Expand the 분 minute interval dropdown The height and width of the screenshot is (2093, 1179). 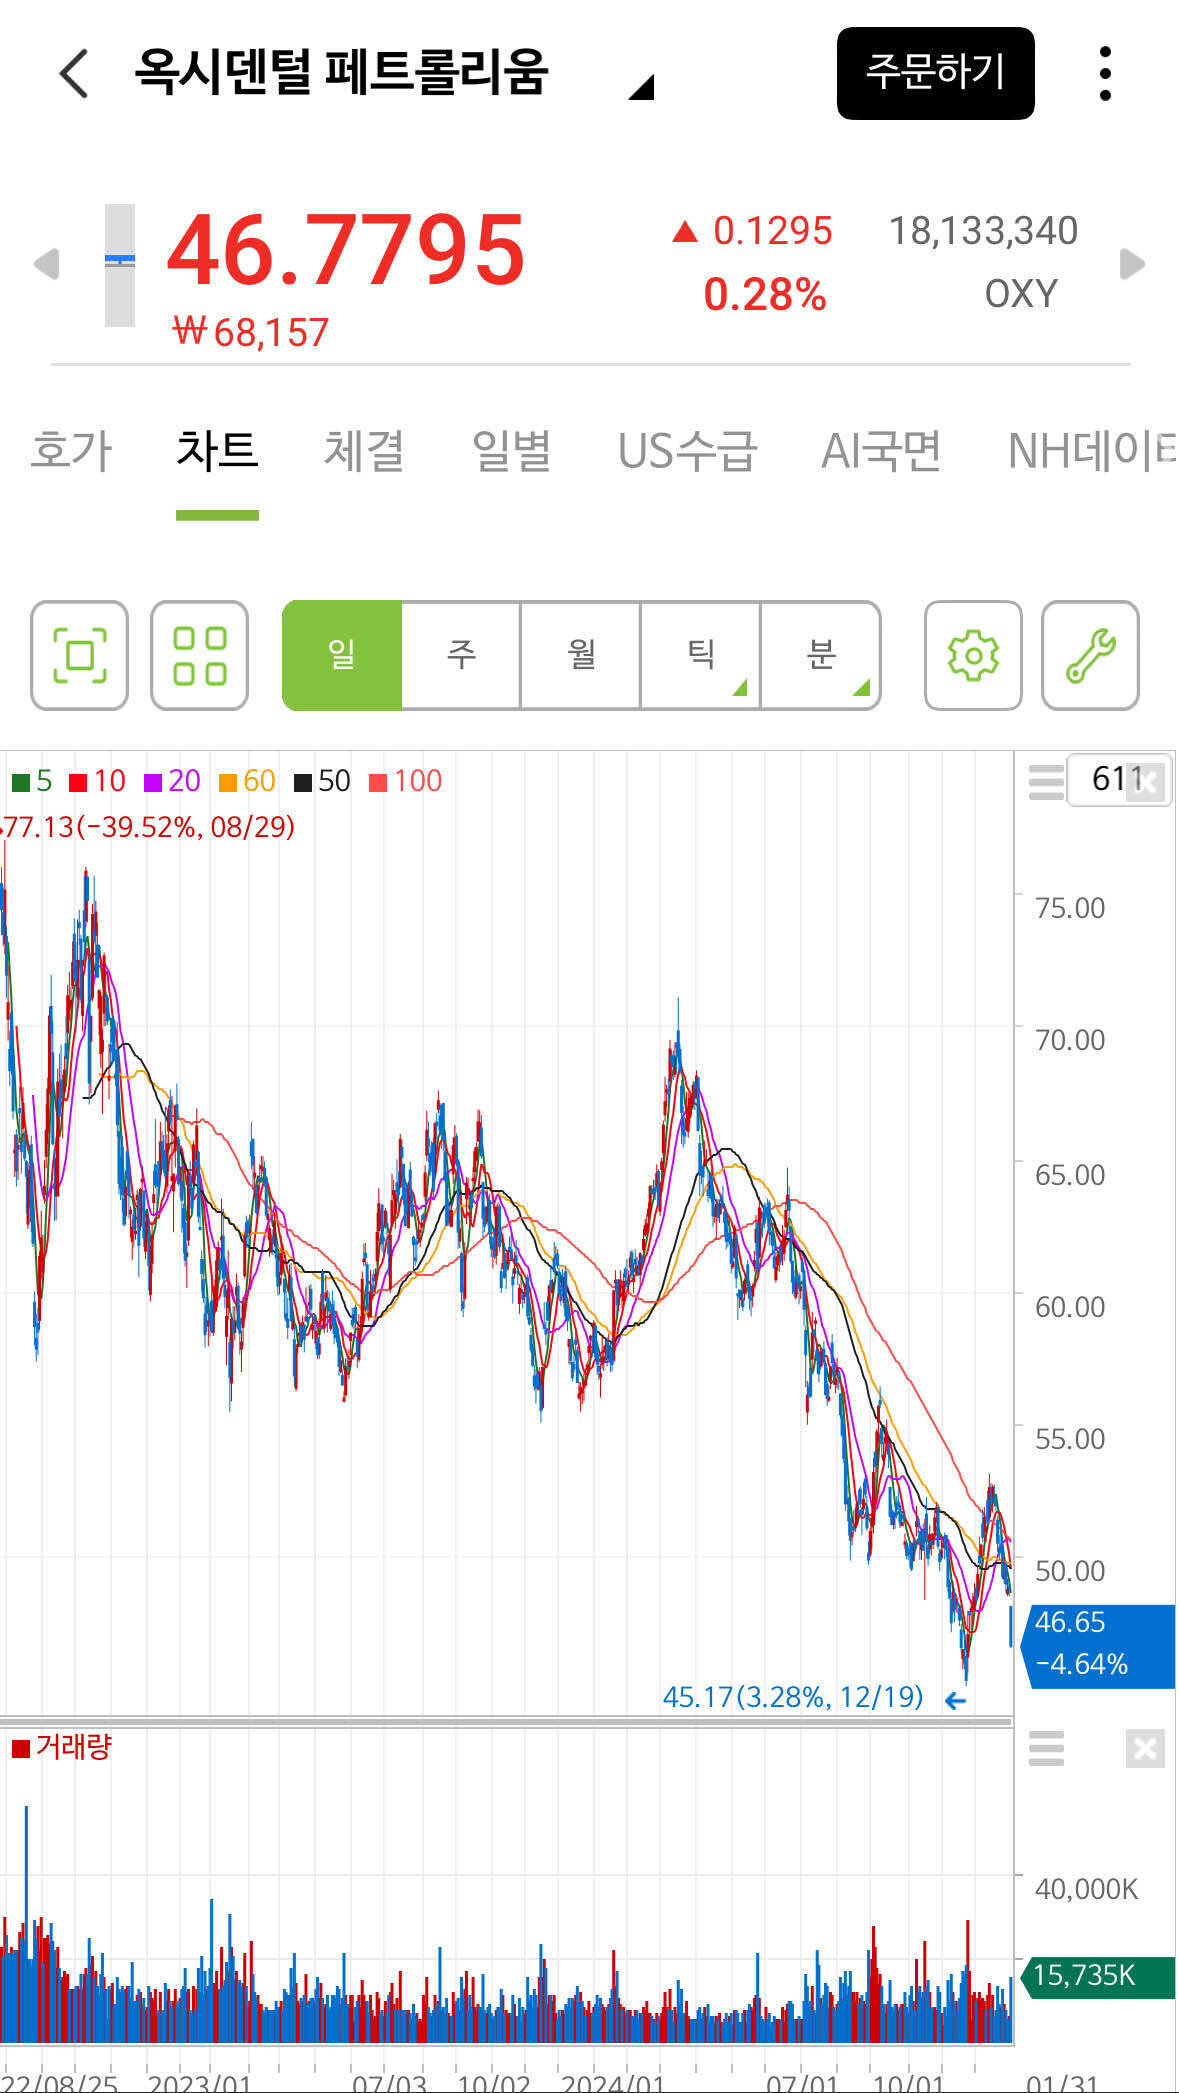(821, 655)
